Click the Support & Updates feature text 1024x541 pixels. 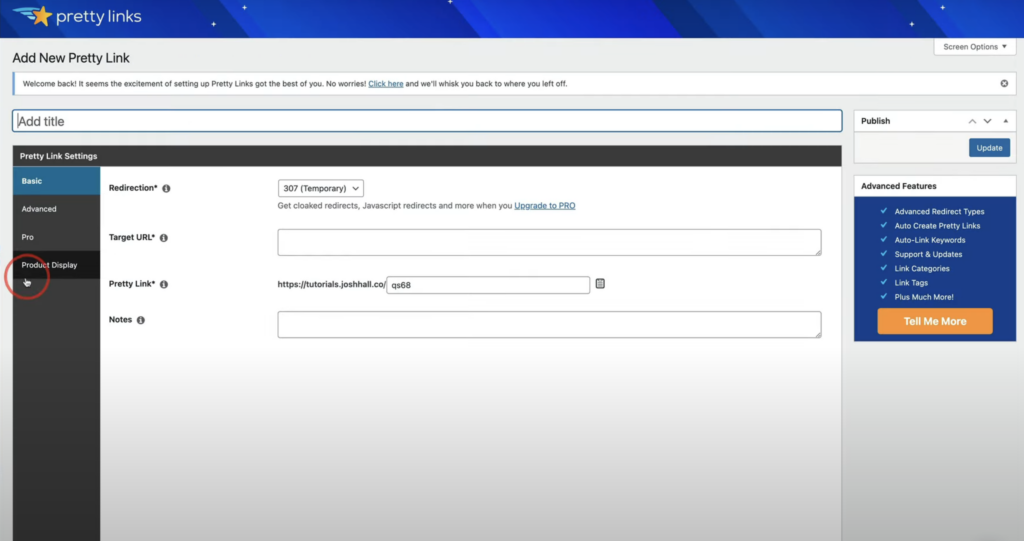point(928,255)
